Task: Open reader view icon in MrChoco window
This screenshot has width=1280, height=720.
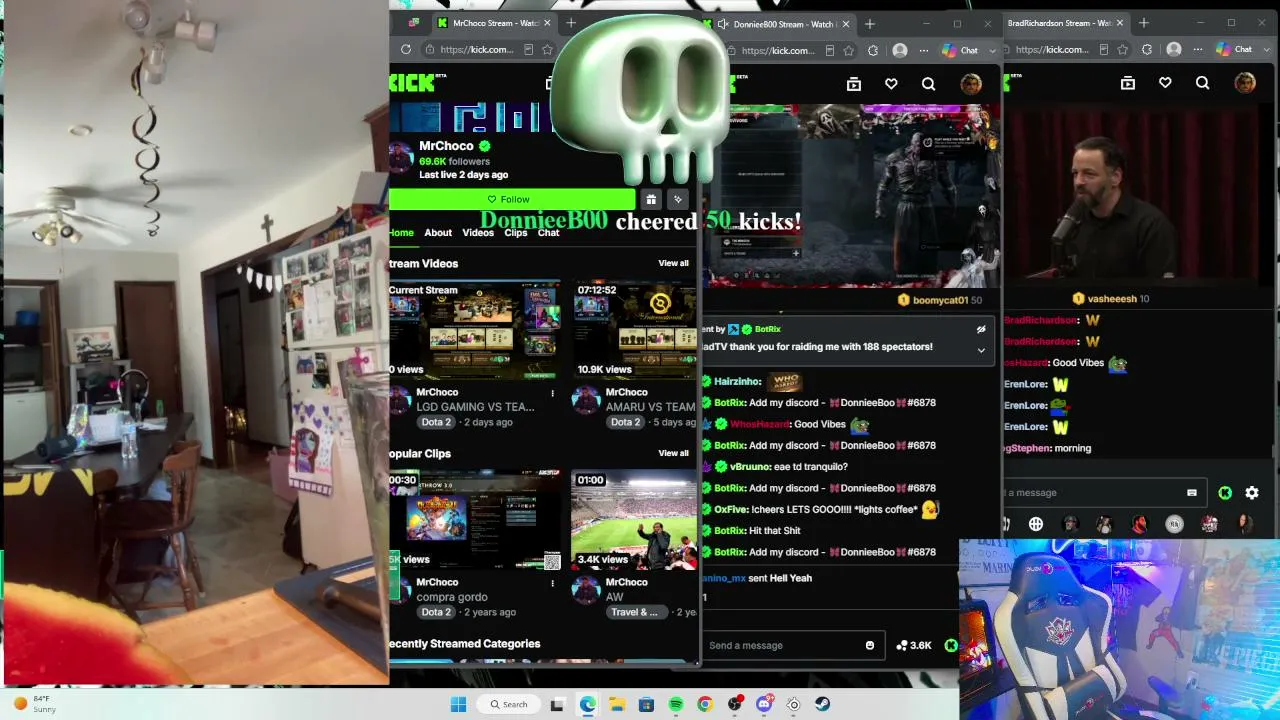Action: 528,50
